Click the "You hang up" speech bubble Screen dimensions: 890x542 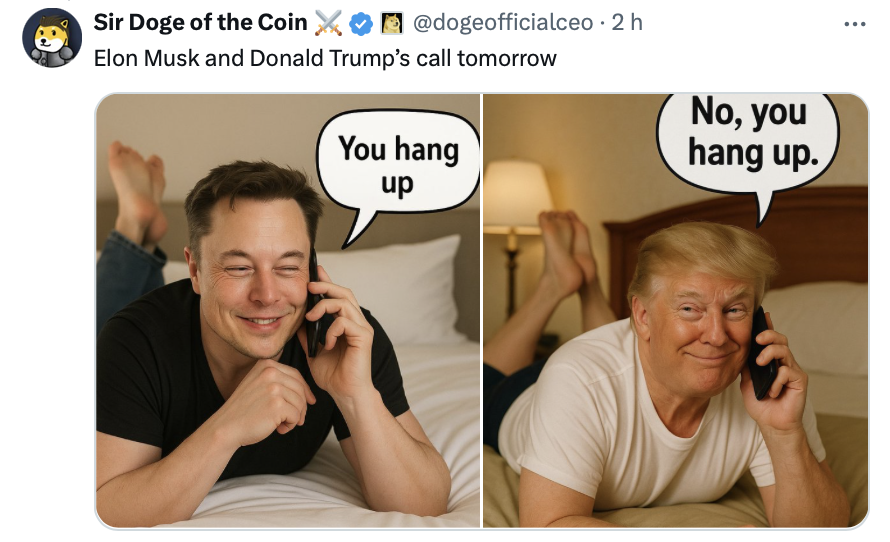(x=398, y=166)
